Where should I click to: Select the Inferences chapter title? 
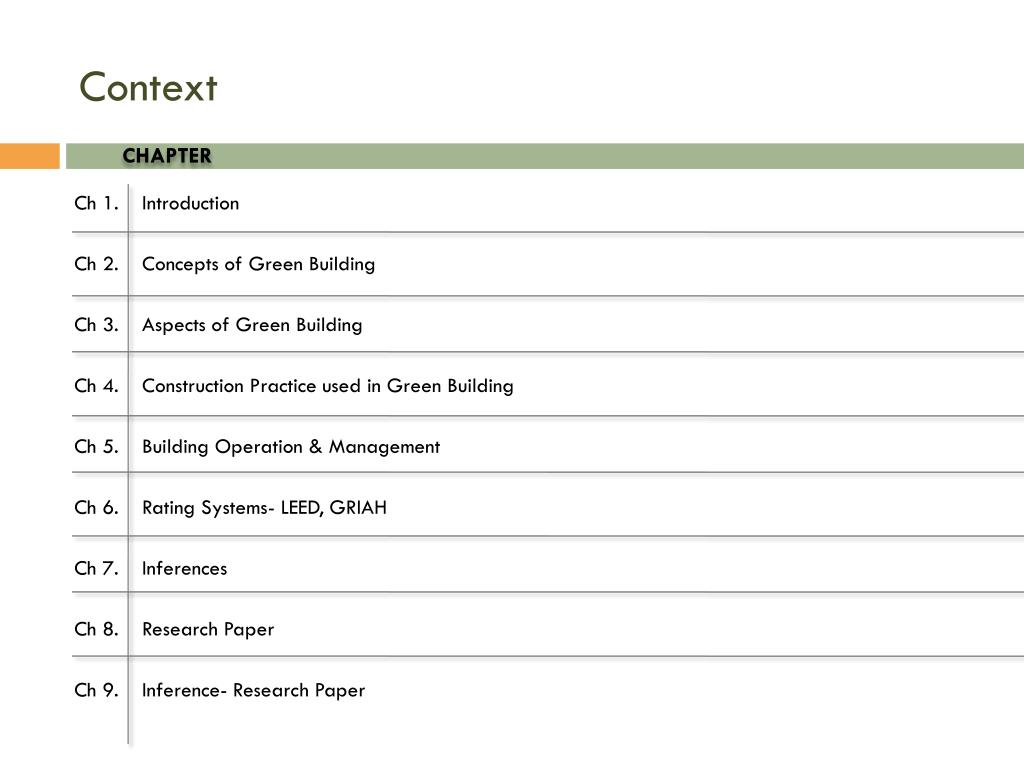coord(185,568)
